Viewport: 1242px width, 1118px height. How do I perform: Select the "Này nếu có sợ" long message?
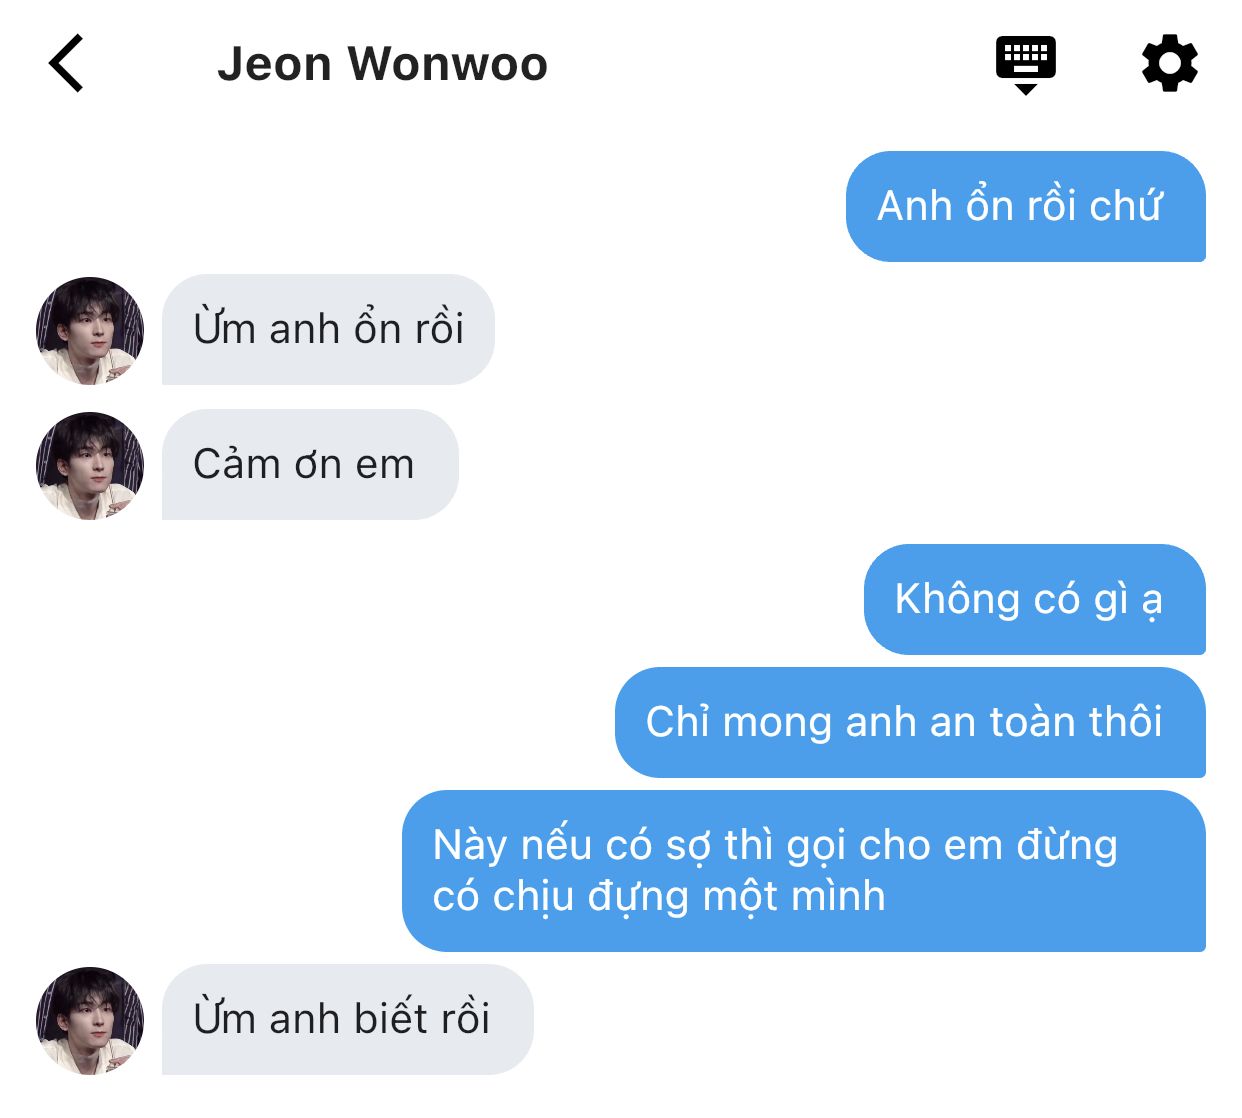pos(804,871)
